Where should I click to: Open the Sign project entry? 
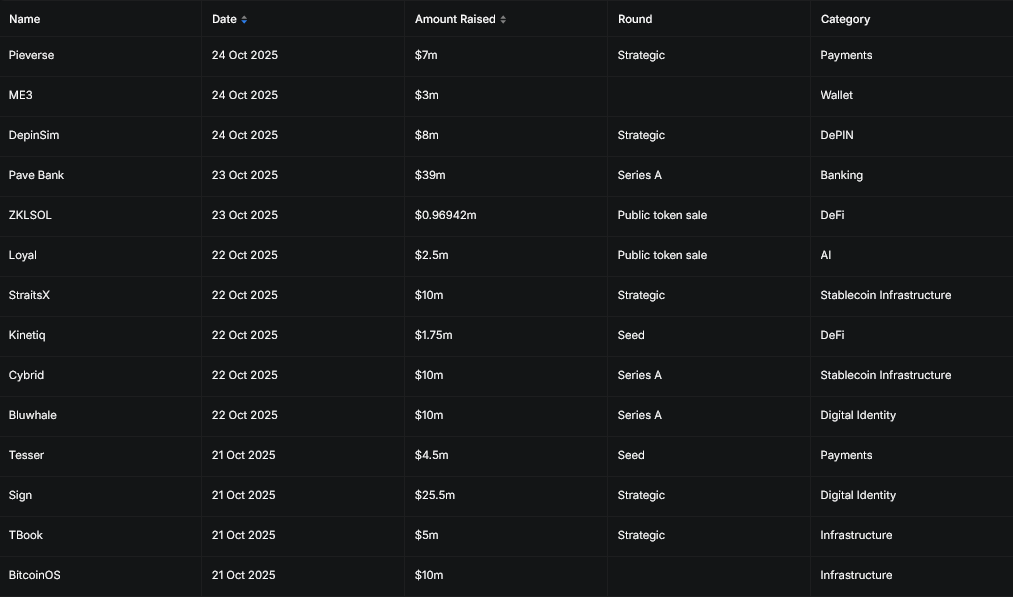[x=20, y=496]
